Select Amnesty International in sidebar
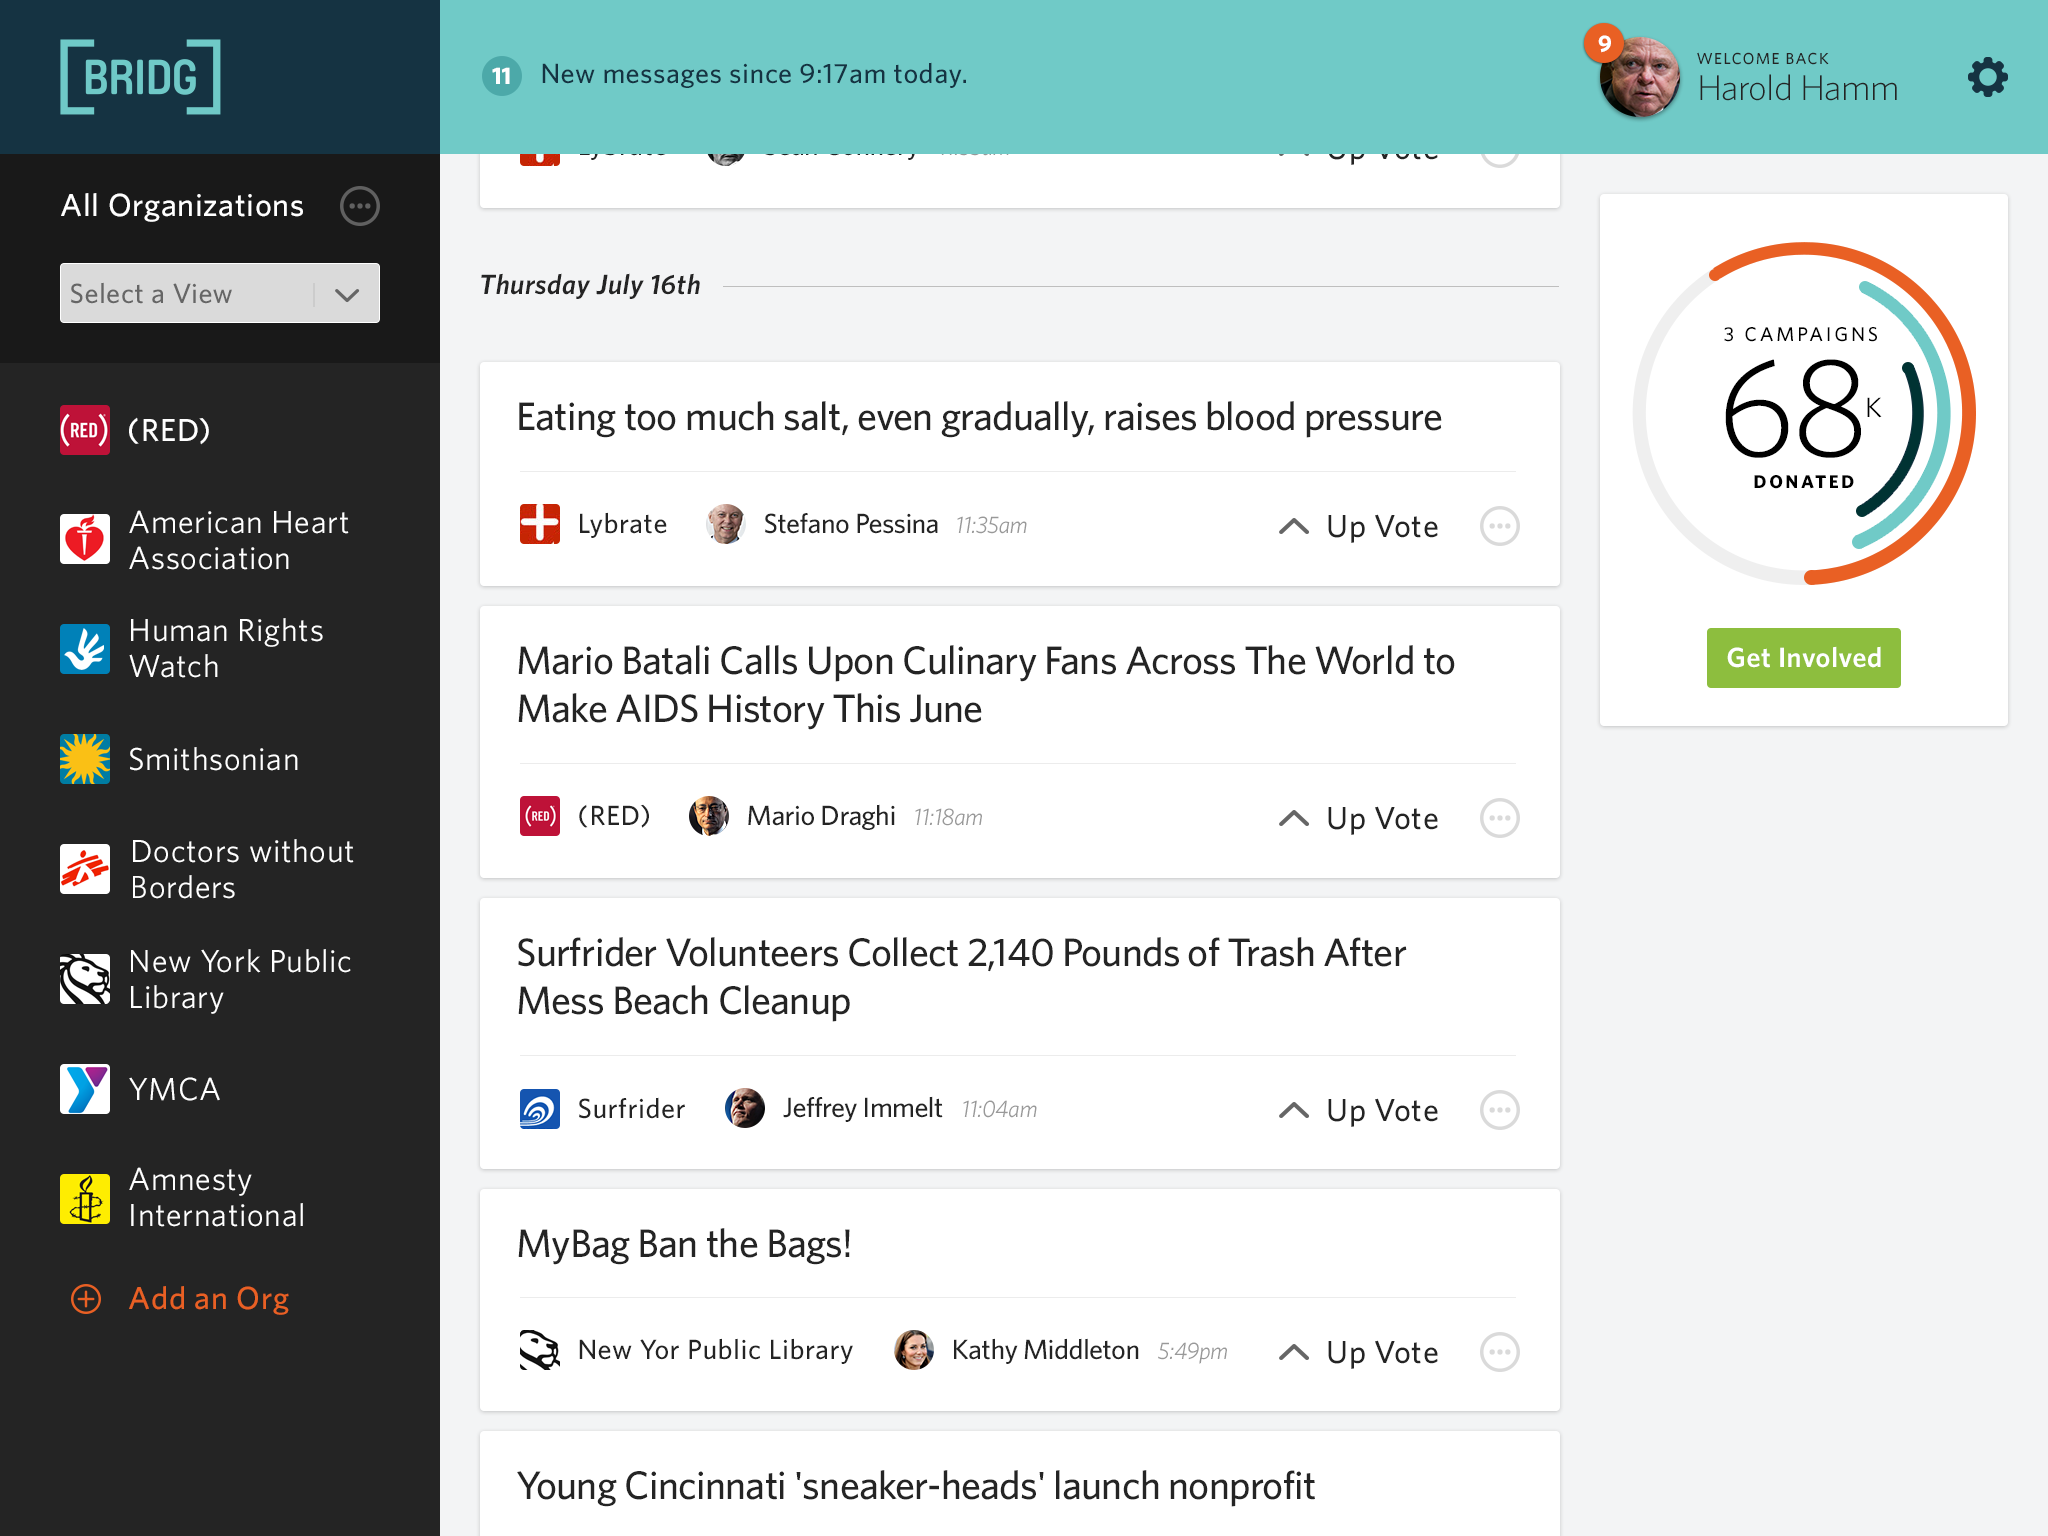The image size is (2048, 1536). 217,1198
